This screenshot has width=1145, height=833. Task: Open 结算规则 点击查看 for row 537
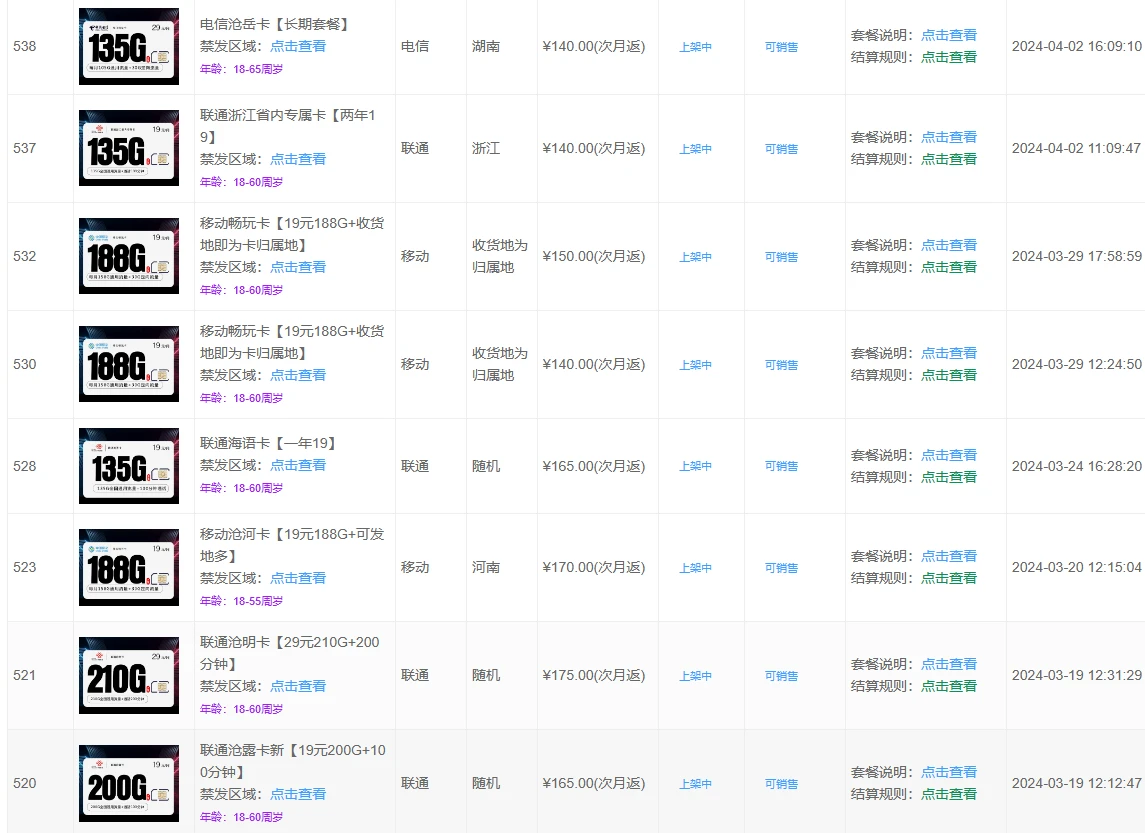coord(949,159)
